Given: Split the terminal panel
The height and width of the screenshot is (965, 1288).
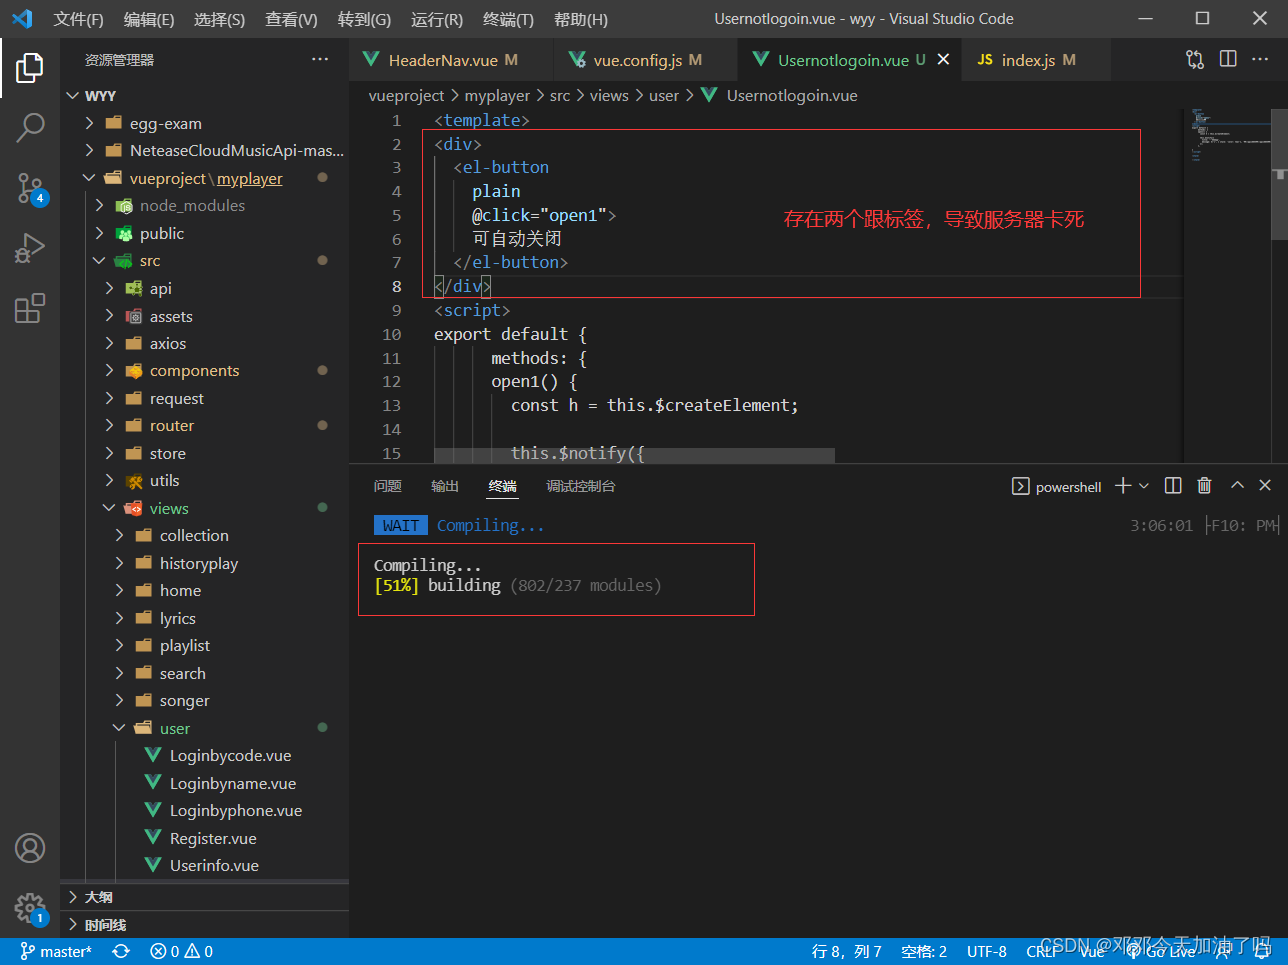Looking at the screenshot, I should click(x=1174, y=486).
